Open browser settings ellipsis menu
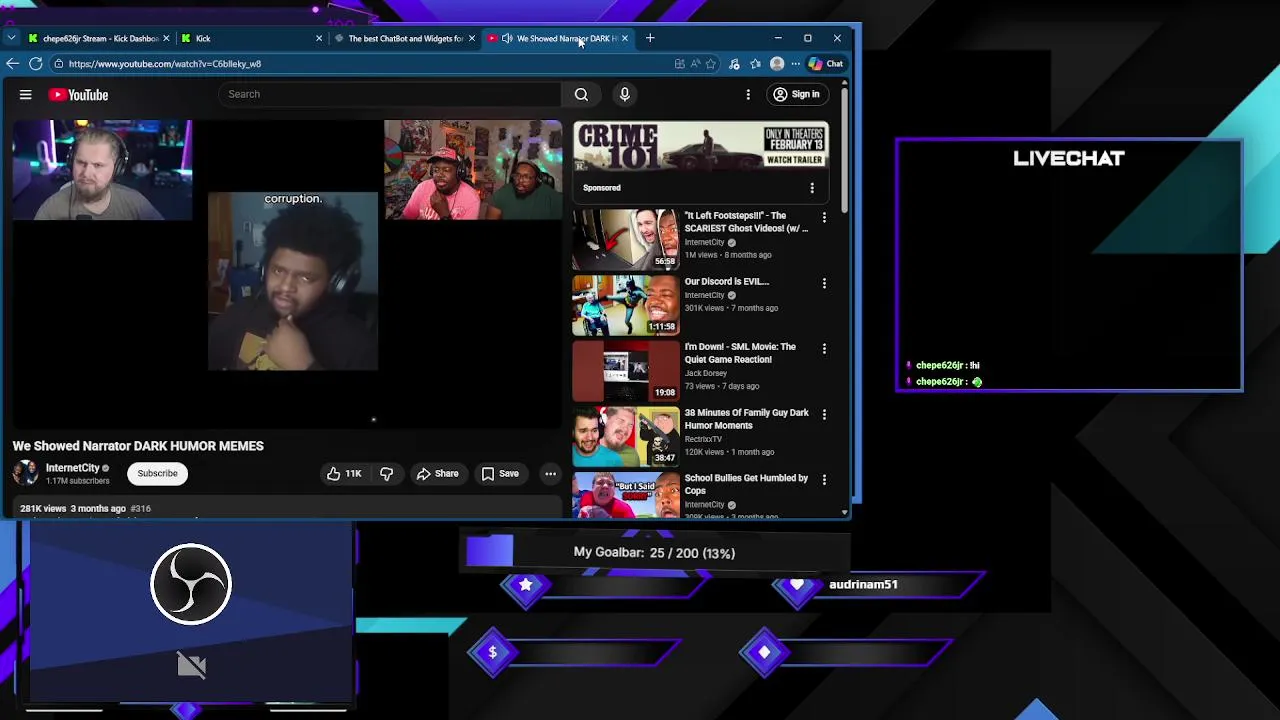Screen dimensions: 1280x720 (x=796, y=63)
